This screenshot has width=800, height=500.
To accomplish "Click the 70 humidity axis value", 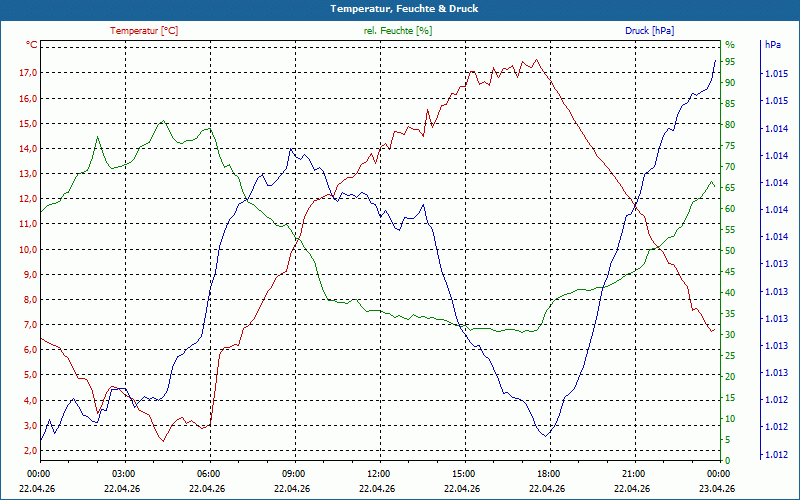I will pyautogui.click(x=730, y=167).
